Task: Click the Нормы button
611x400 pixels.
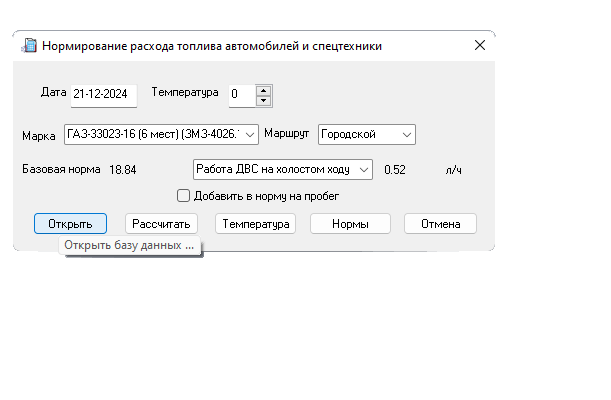Action: tap(350, 224)
